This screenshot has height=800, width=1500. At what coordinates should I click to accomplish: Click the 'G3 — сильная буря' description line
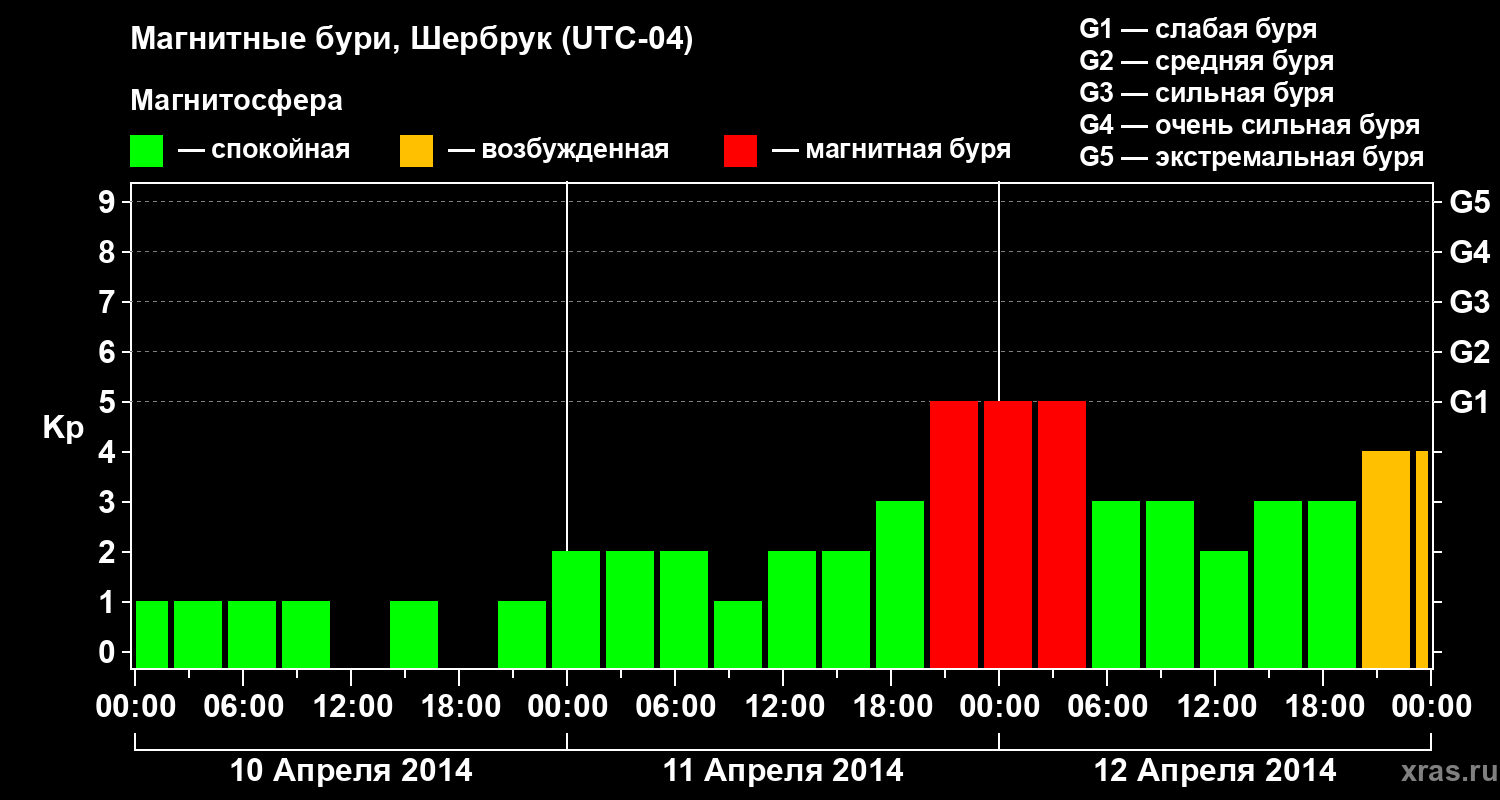click(1206, 93)
